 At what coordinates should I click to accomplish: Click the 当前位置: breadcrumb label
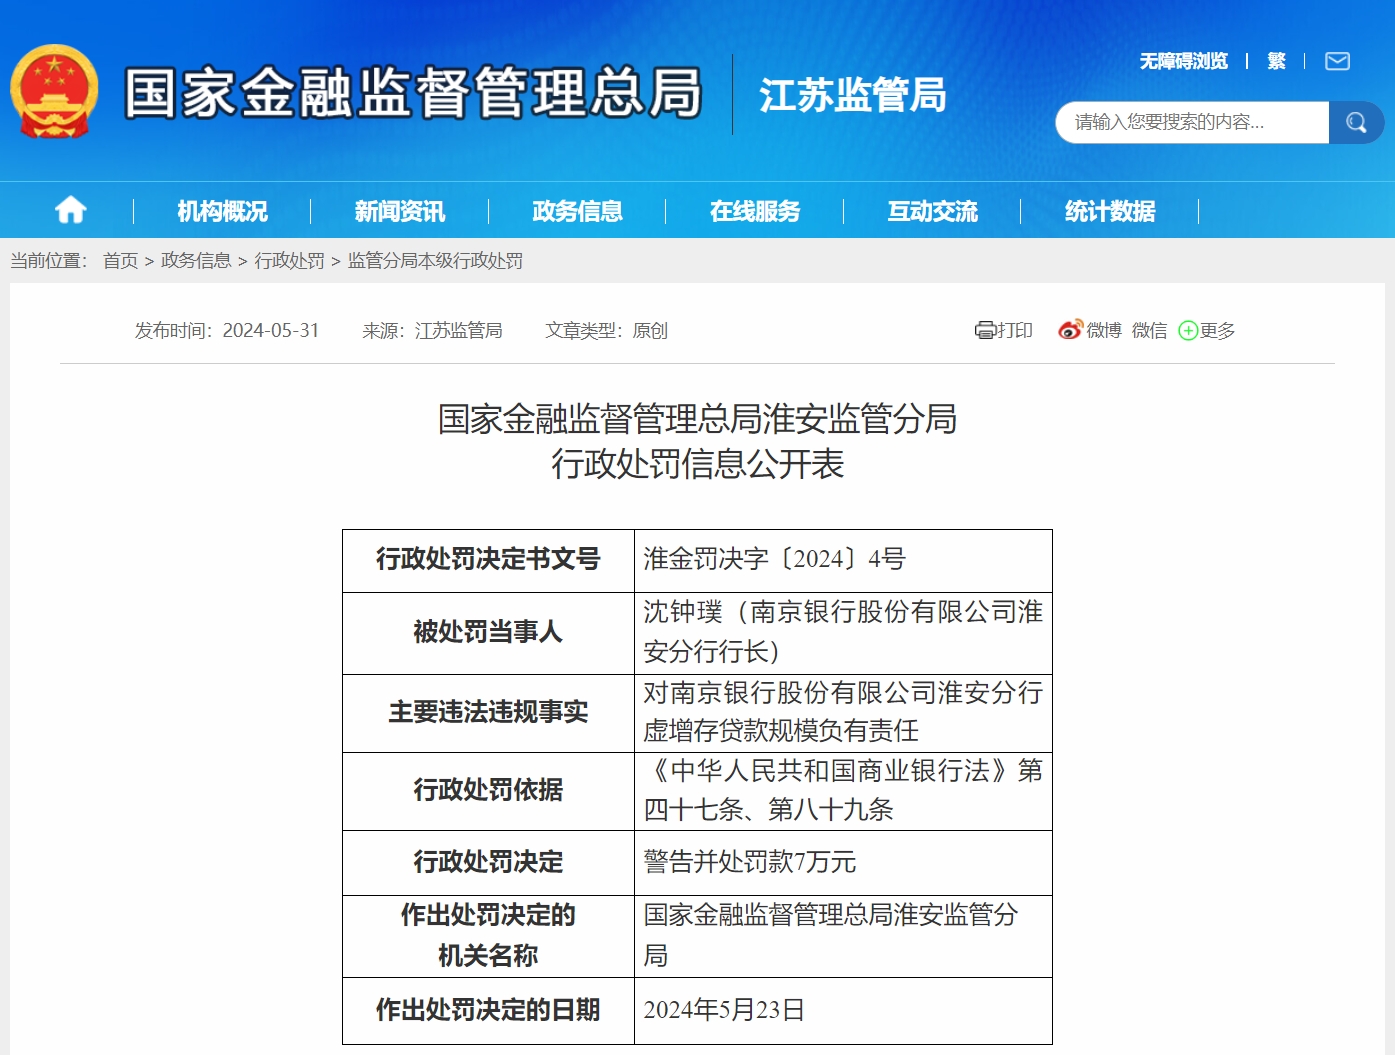pyautogui.click(x=49, y=261)
